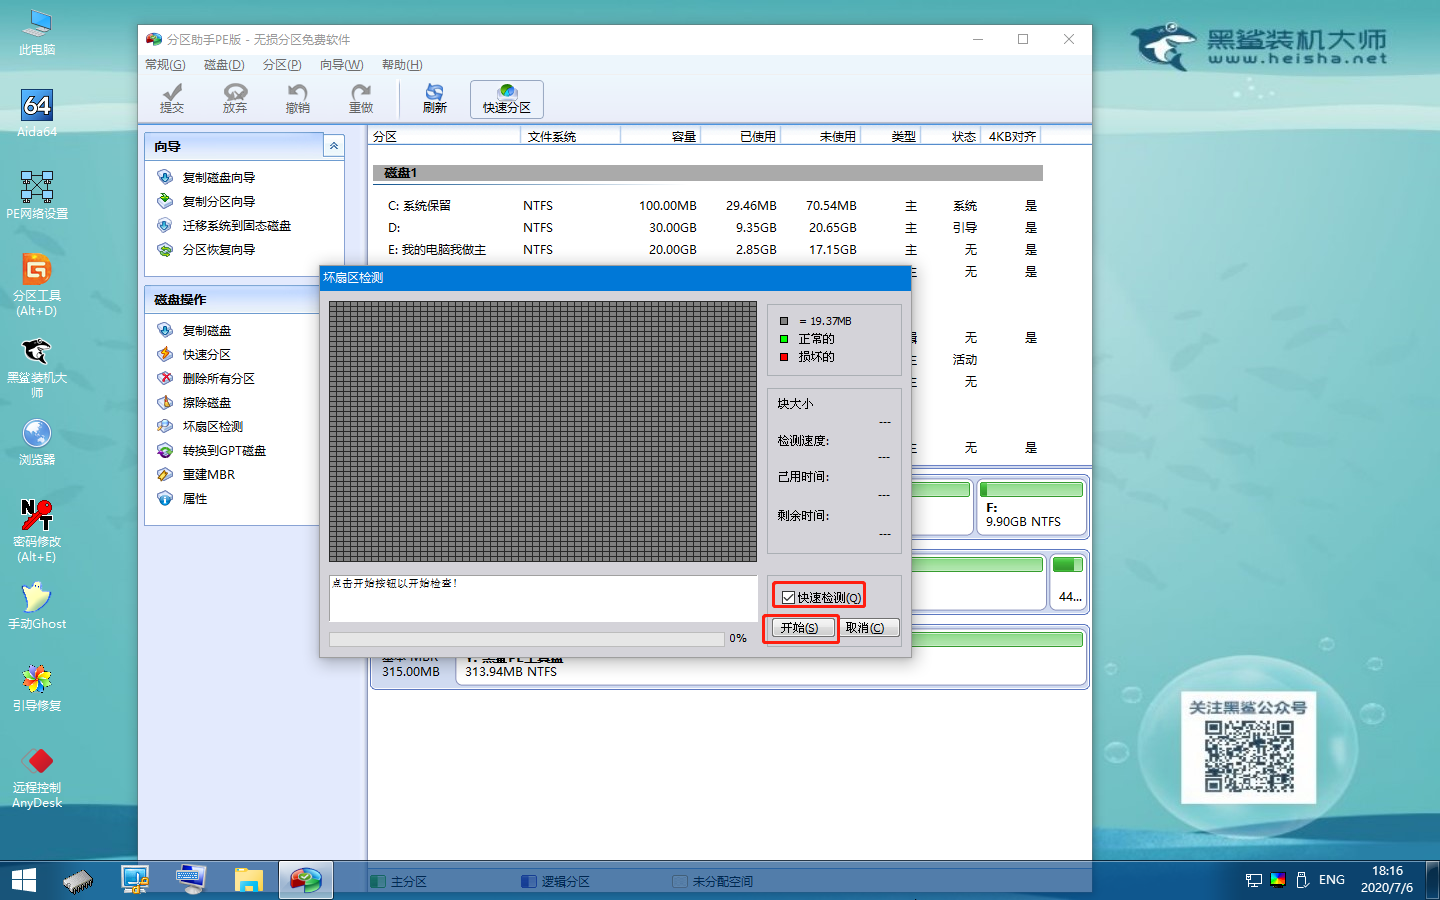Click the 撤销 (undo) toolbar icon
Viewport: 1440px width, 900px height.
(x=298, y=99)
